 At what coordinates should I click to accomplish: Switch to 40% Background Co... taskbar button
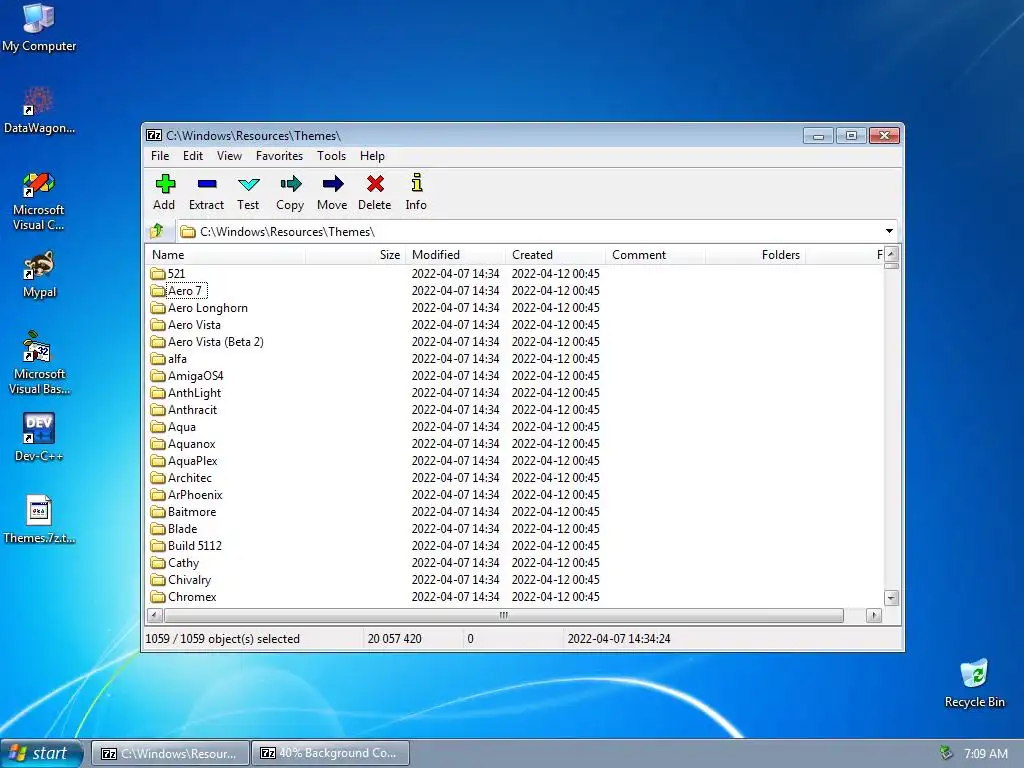coord(330,753)
